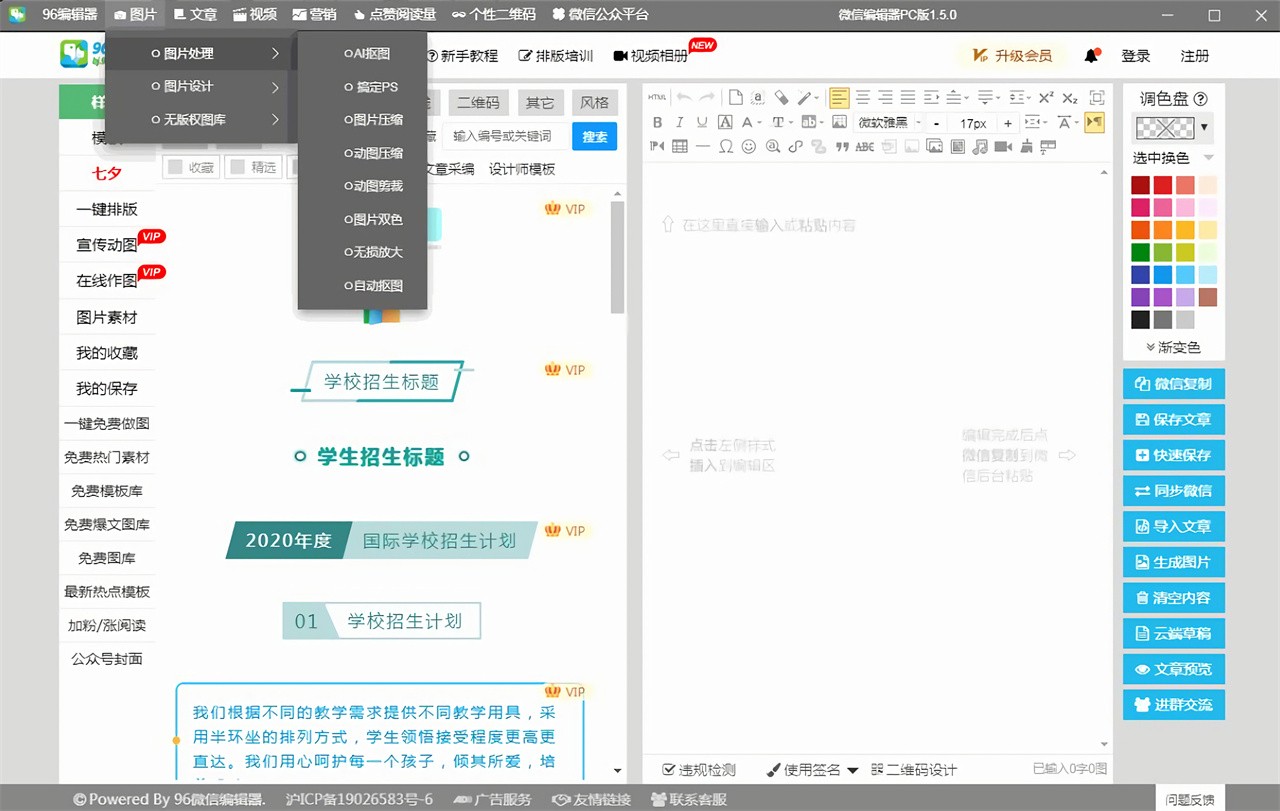This screenshot has height=811, width=1280.
Task: Enable the 违规检测 checkbox
Action: coord(669,769)
